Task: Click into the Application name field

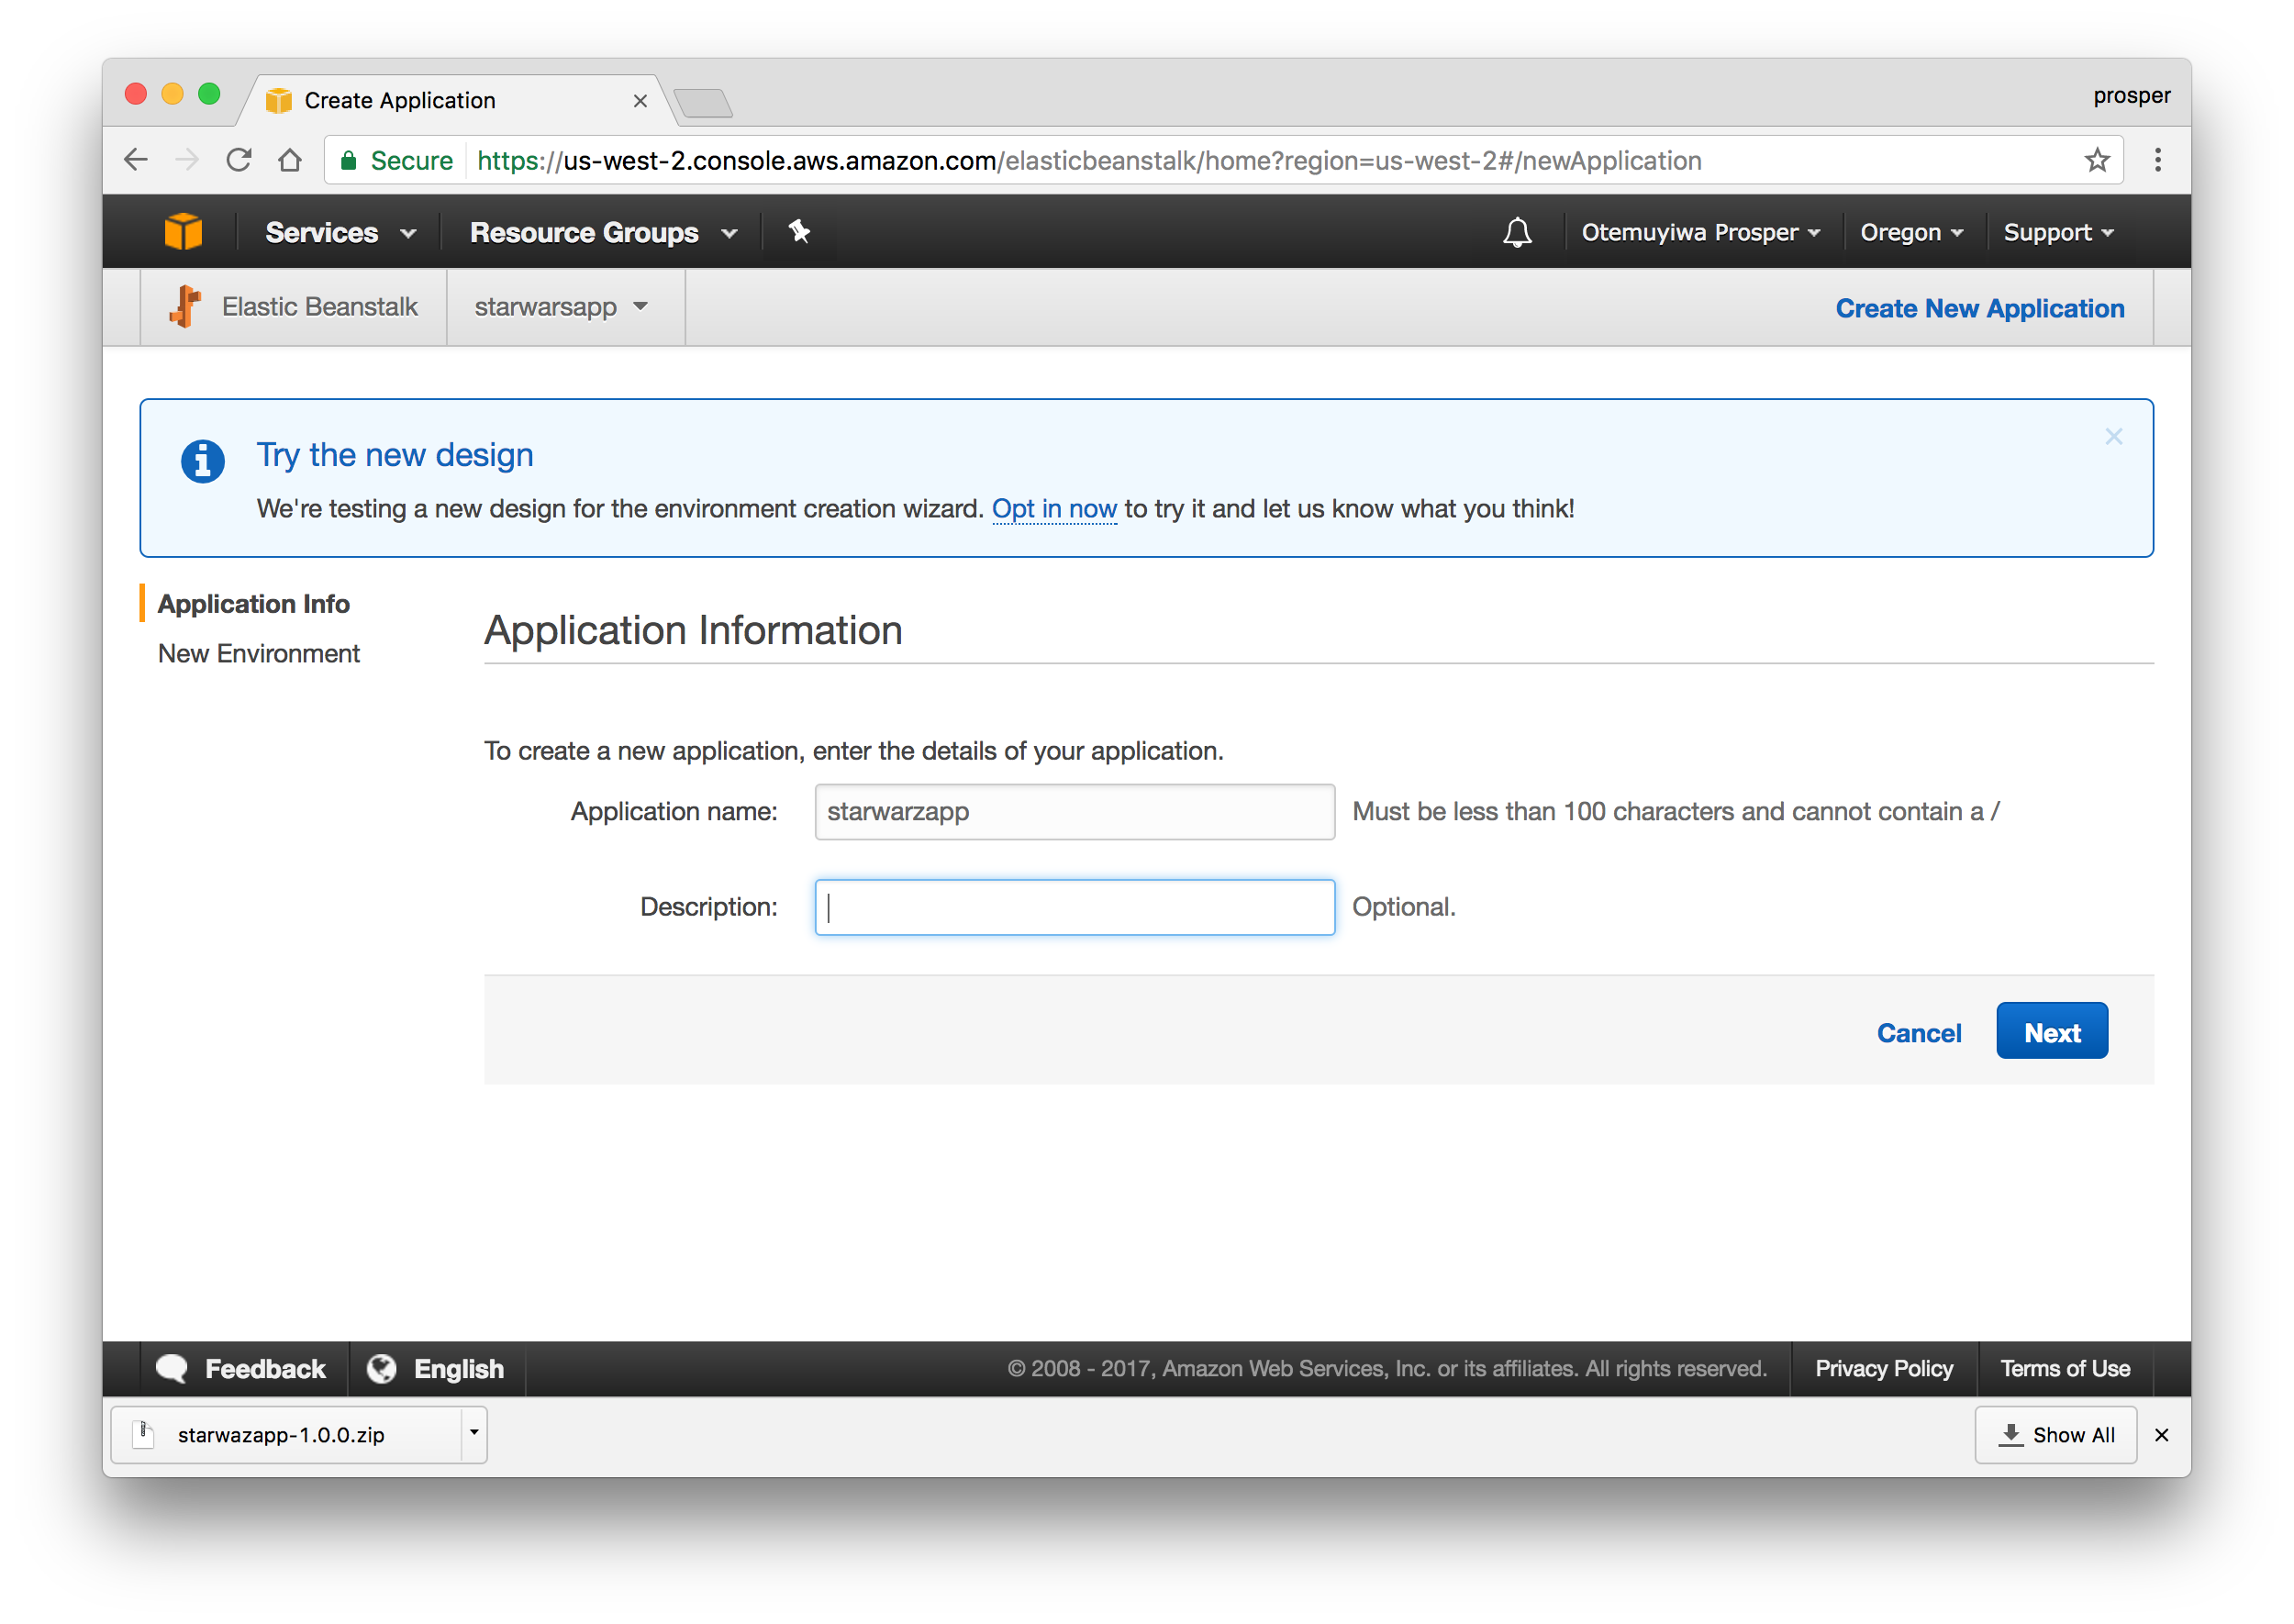Action: 1074,811
